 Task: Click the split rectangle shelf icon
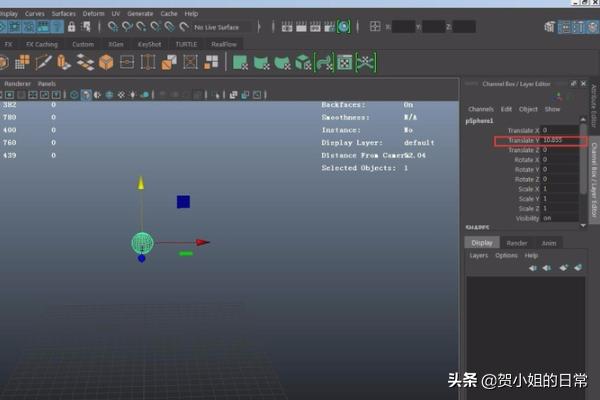pos(127,62)
